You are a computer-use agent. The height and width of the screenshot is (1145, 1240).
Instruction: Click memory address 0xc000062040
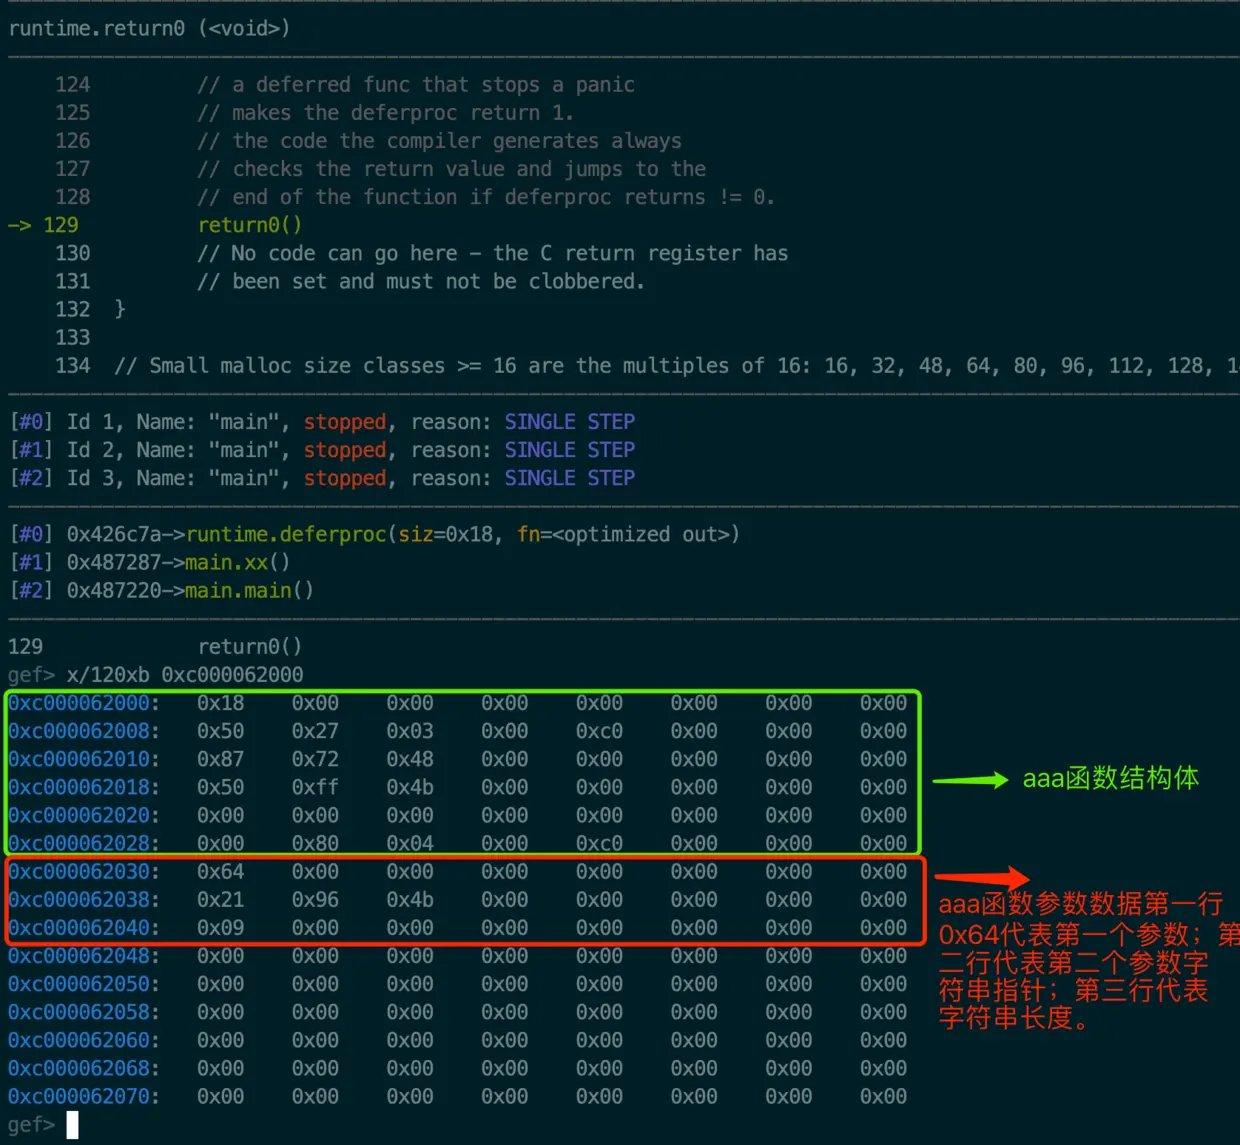pos(79,927)
